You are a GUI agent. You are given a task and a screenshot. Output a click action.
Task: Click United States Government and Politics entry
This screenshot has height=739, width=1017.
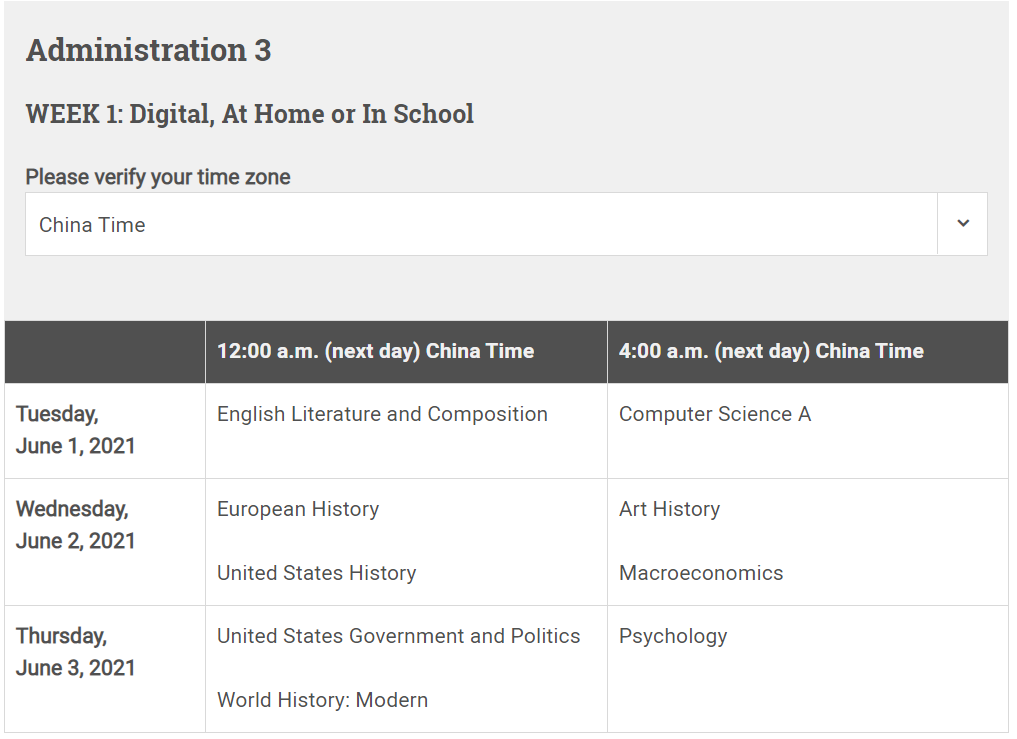point(398,636)
